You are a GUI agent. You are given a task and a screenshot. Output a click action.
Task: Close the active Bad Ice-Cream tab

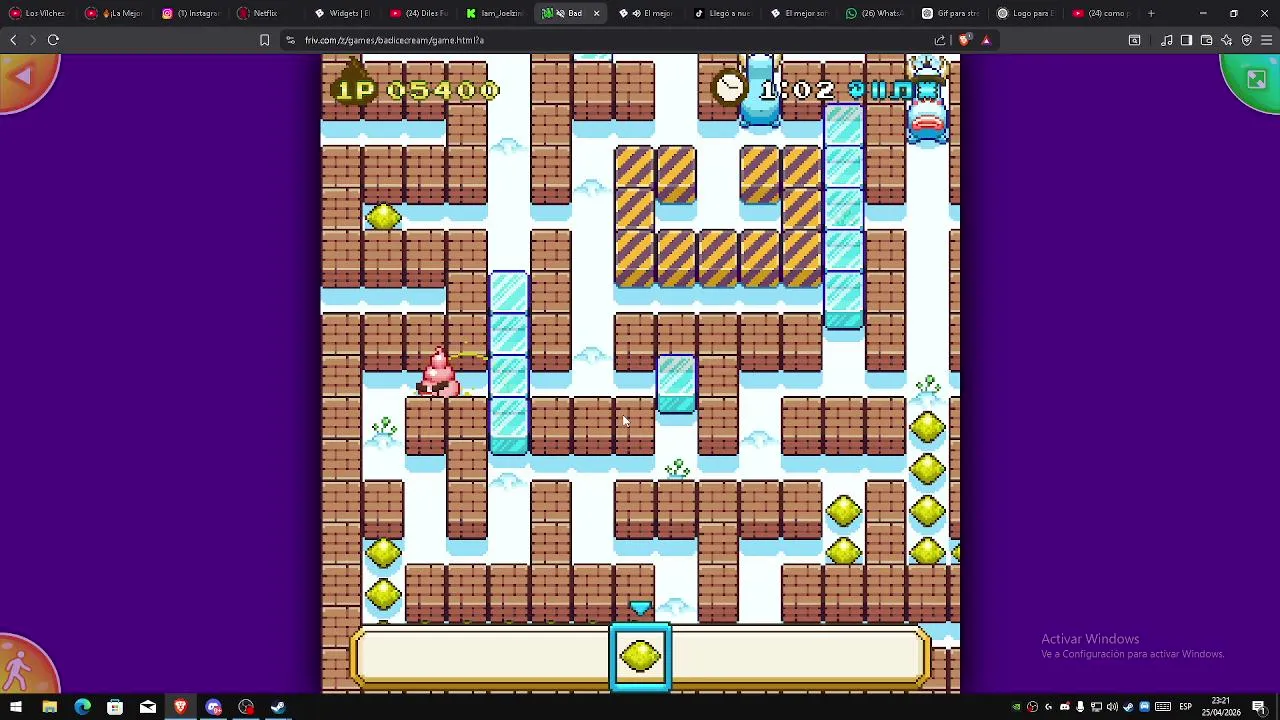pos(596,13)
